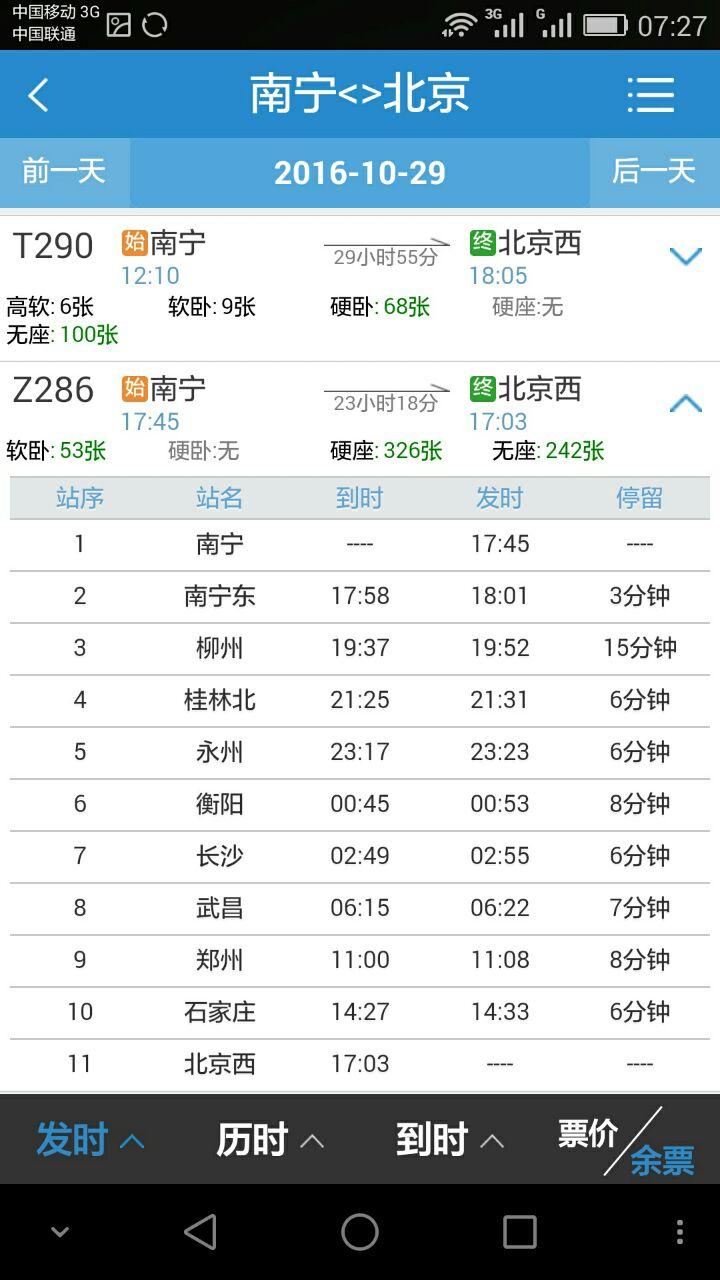The image size is (720, 1280).
Task: Collapse Z286 train stop list
Action: (x=685, y=404)
